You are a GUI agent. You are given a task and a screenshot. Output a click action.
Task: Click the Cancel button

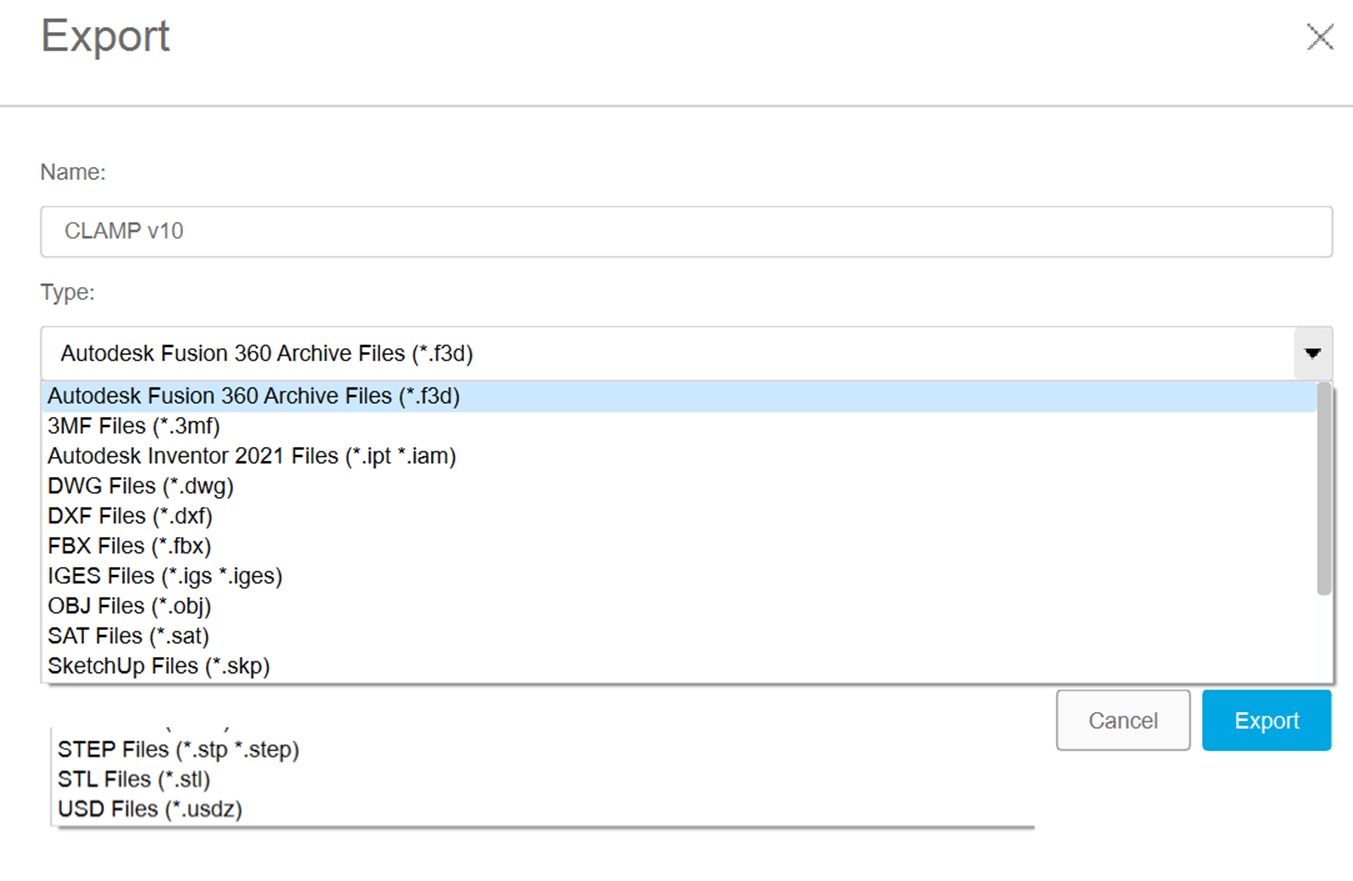pos(1123,721)
